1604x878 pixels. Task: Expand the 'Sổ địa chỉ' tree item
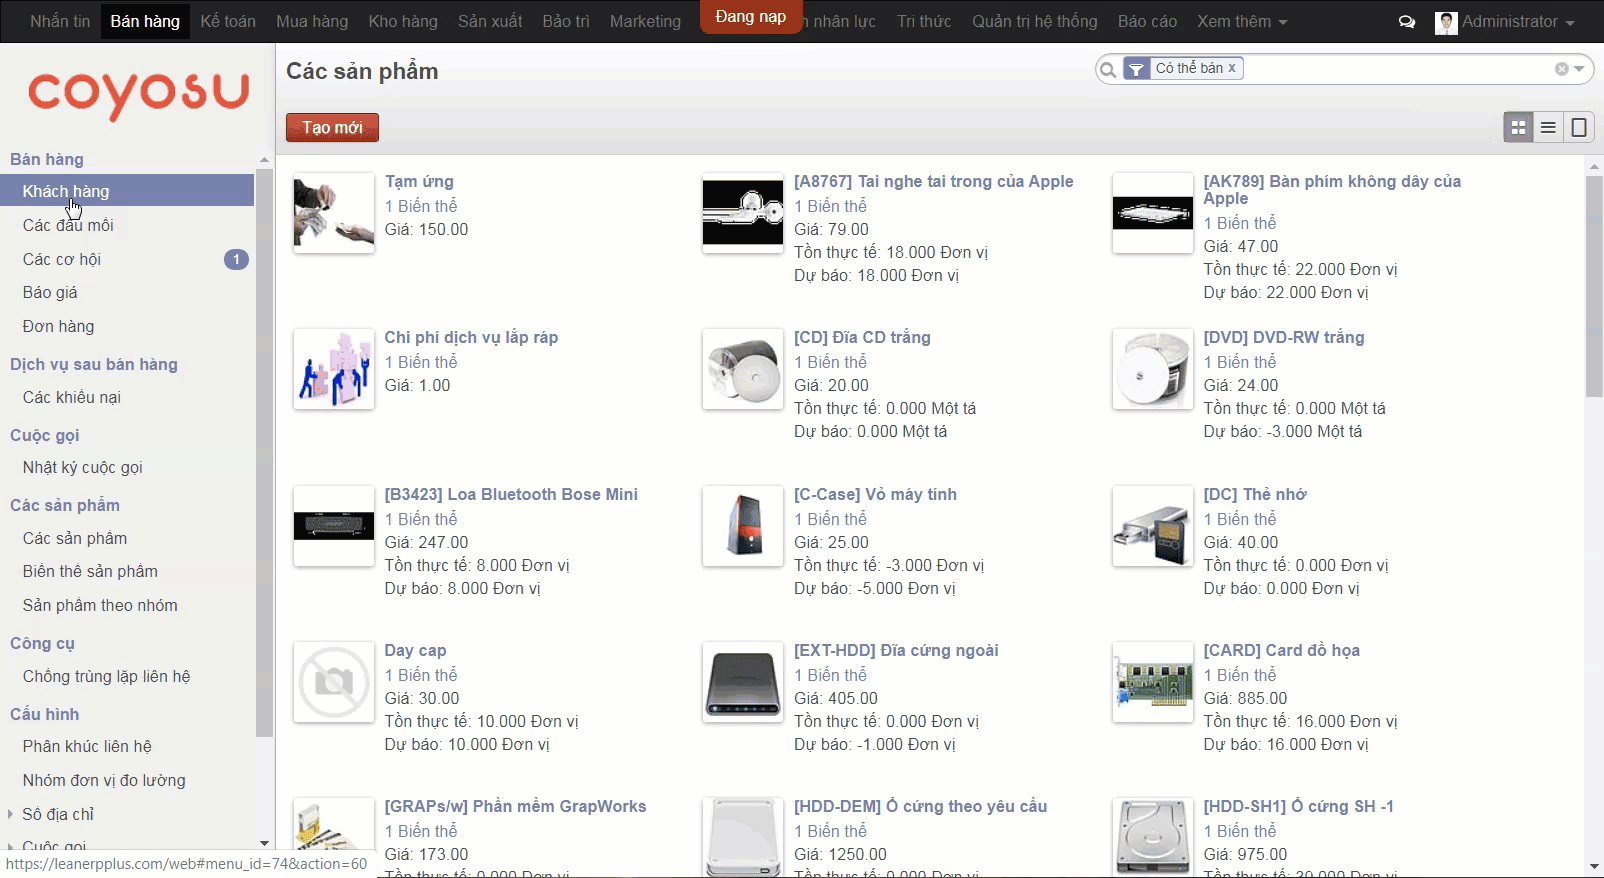click(x=10, y=814)
